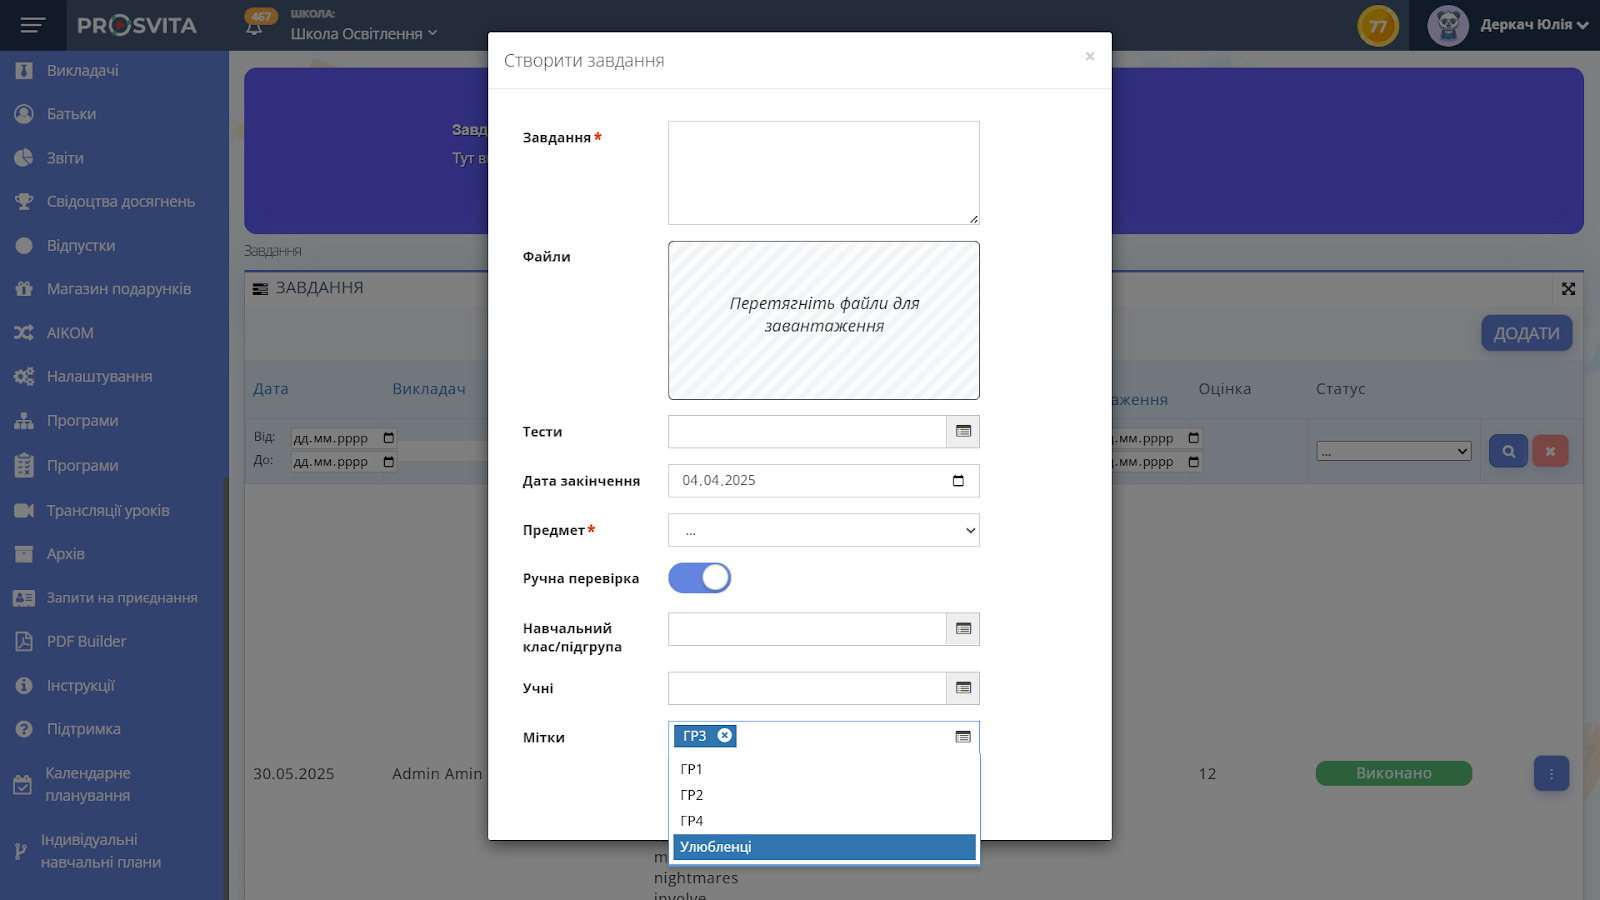Open PDF Builder in the sidebar
The height and width of the screenshot is (900, 1600).
(86, 642)
